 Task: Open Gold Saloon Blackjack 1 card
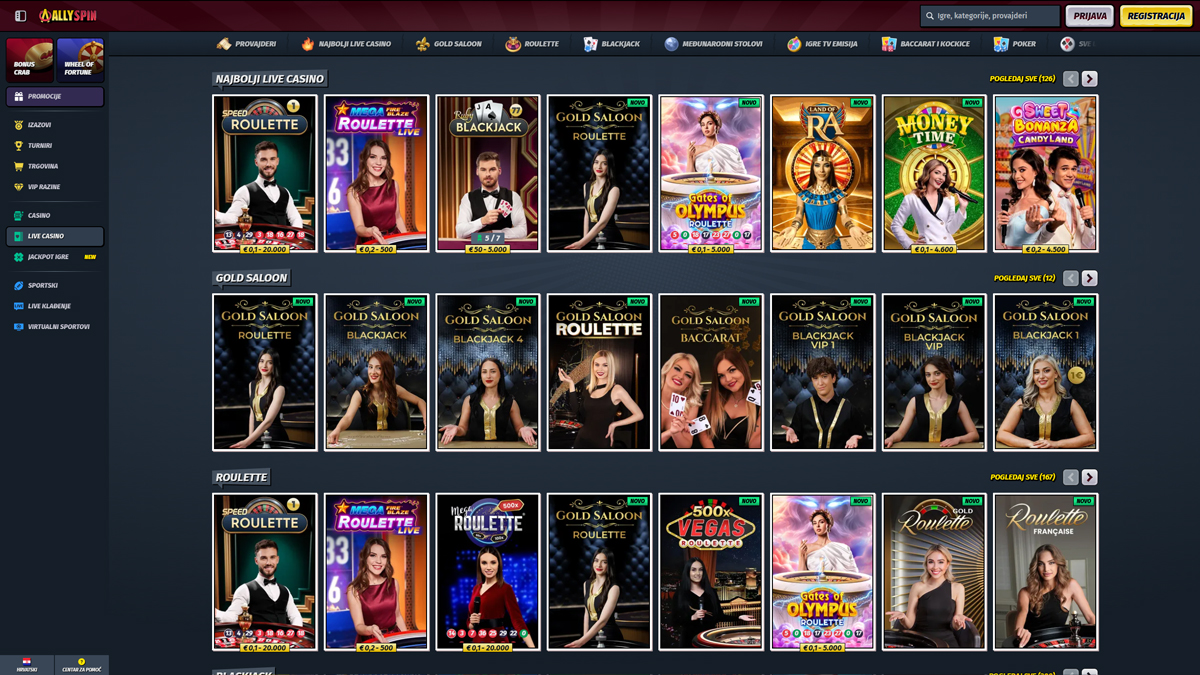coord(1046,372)
